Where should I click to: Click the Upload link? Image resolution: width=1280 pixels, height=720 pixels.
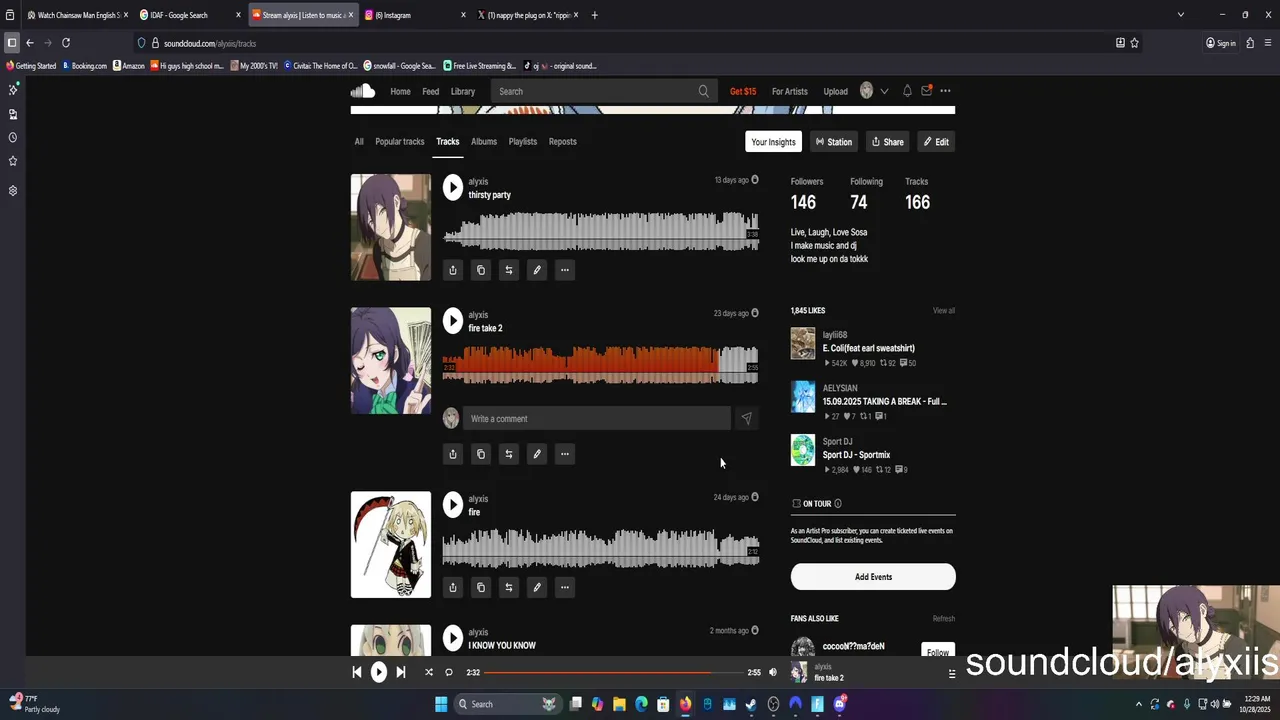[x=836, y=91]
